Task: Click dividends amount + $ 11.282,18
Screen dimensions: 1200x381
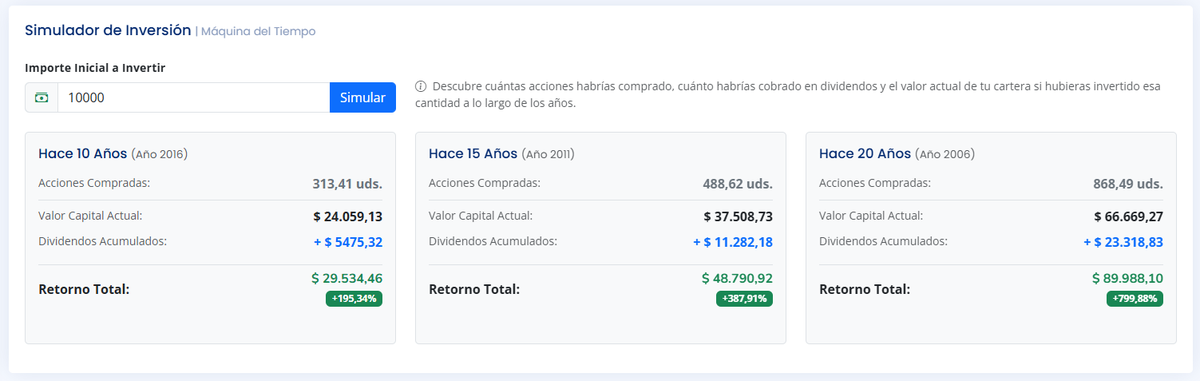Action: 733,242
